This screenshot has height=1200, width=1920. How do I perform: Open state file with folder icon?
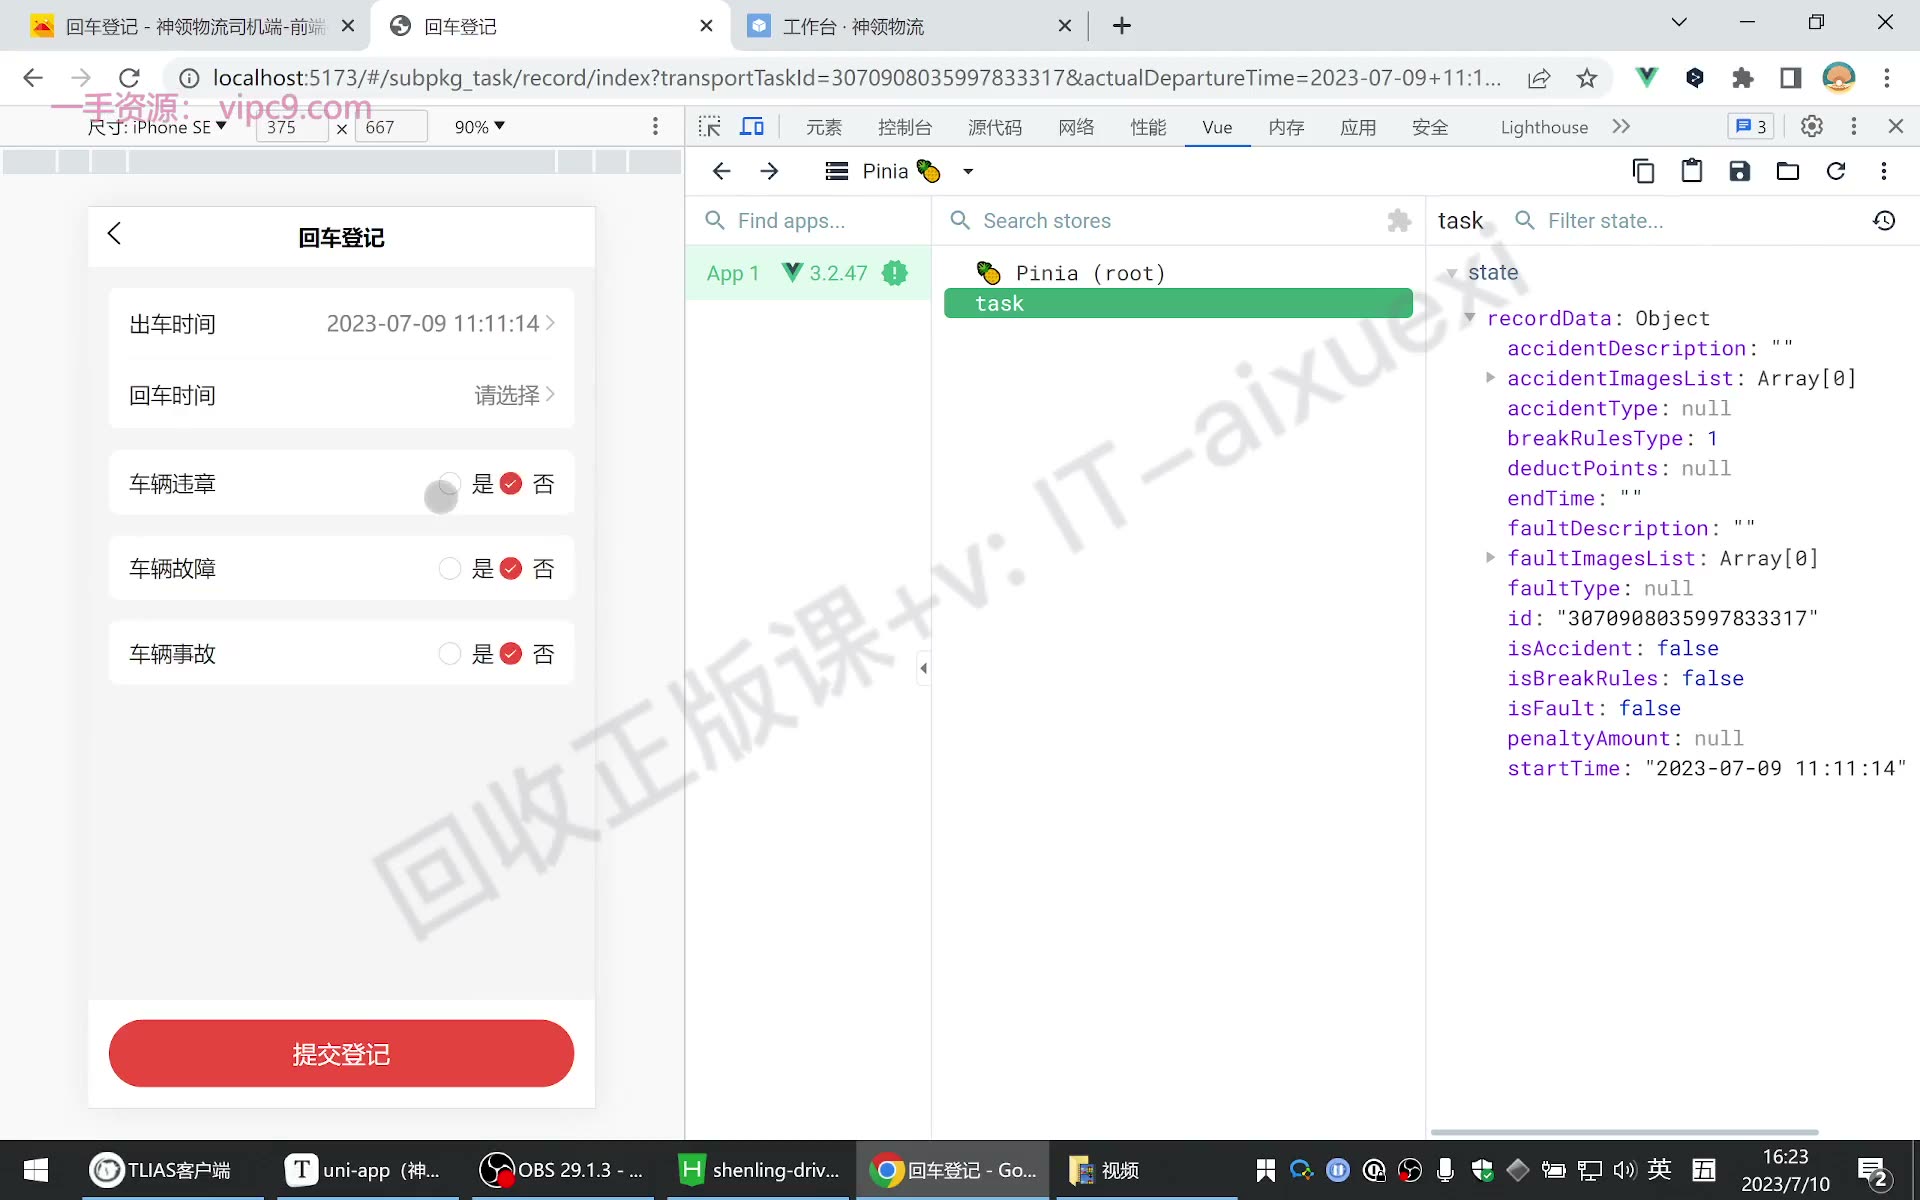[x=1787, y=171]
